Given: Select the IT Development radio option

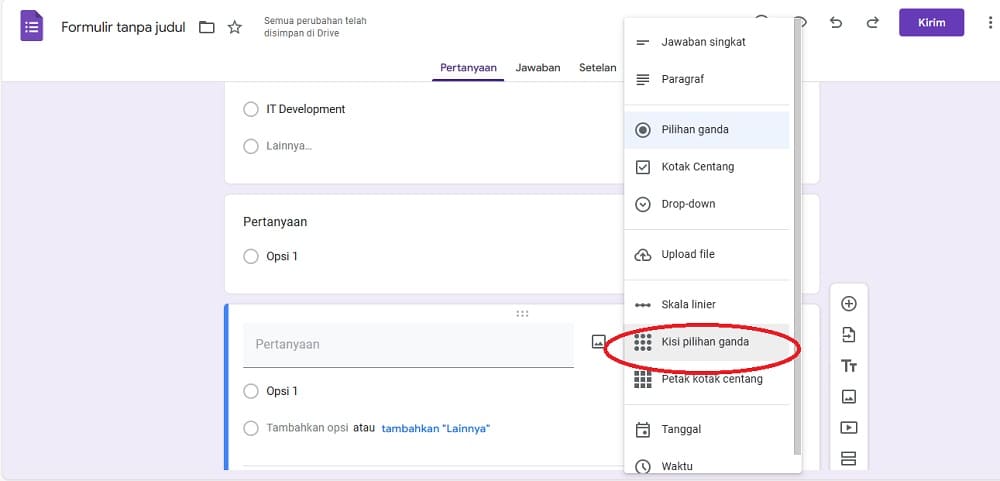Looking at the screenshot, I should (251, 110).
